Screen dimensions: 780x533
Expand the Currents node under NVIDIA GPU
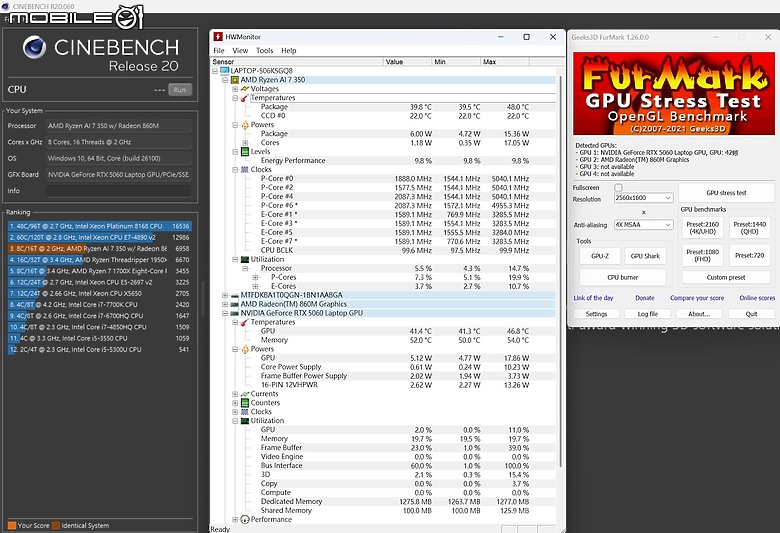point(235,394)
